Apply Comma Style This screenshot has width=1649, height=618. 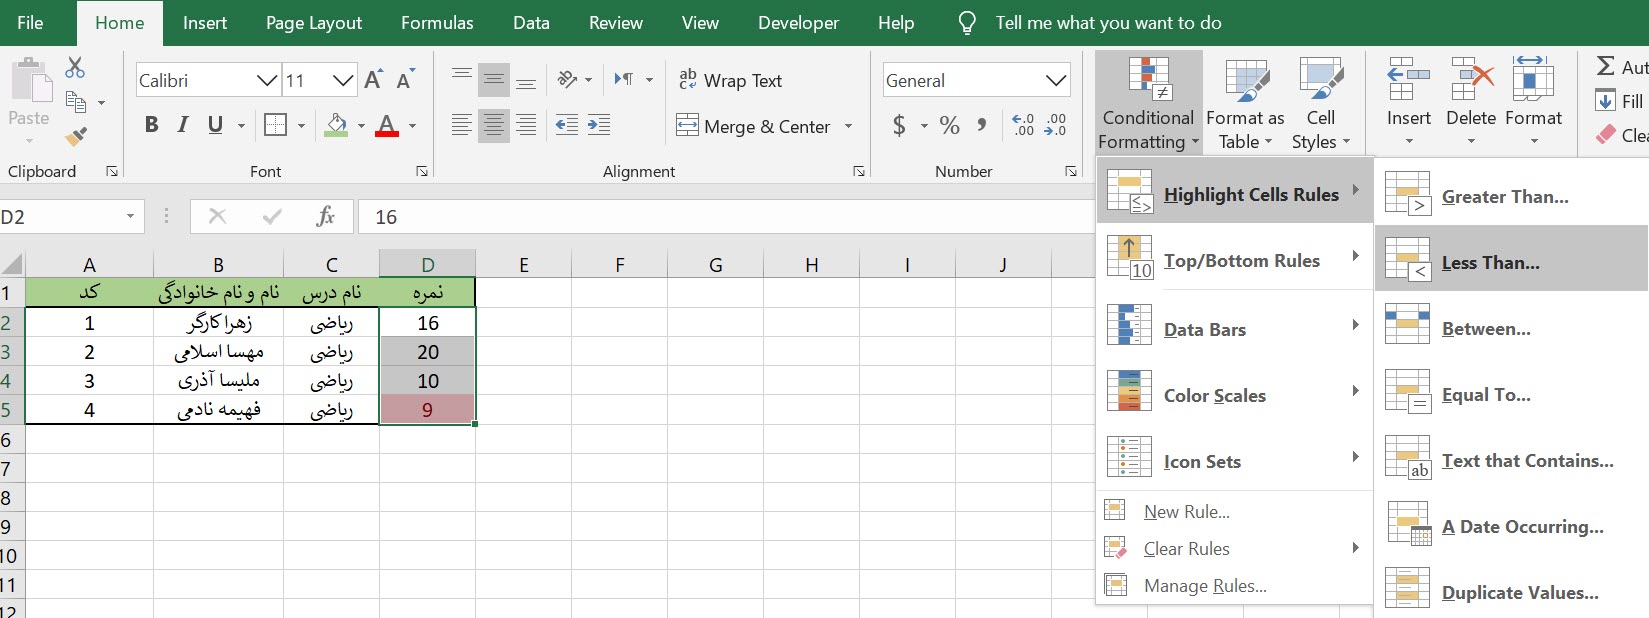coord(982,125)
